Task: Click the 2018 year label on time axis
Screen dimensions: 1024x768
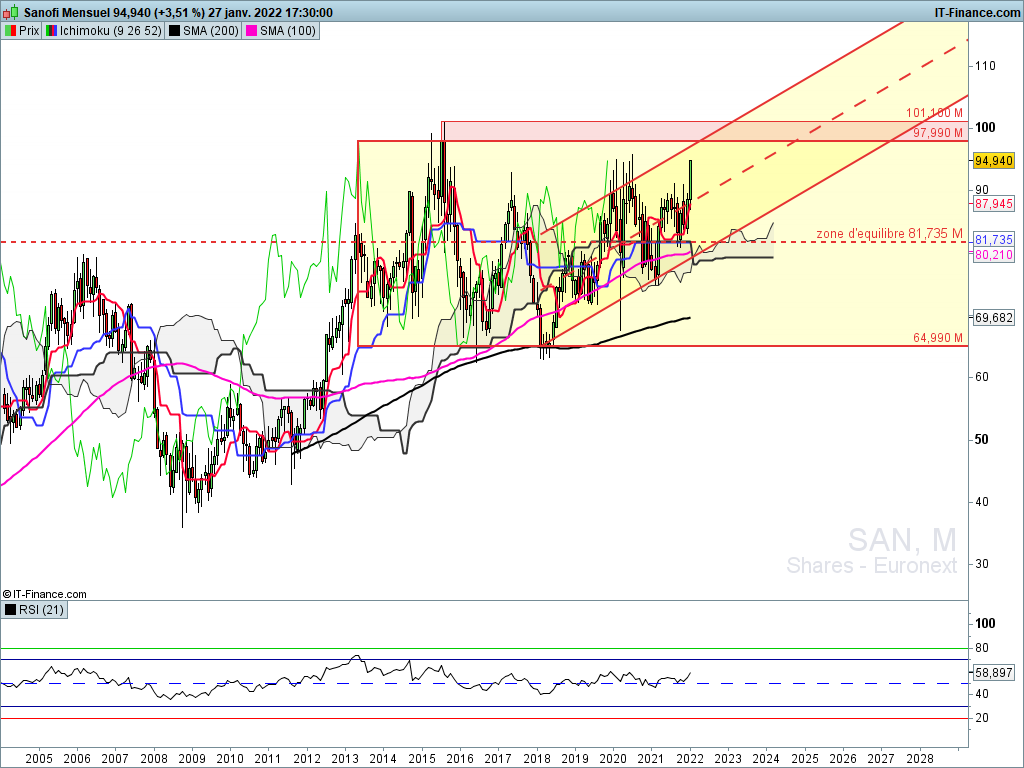Action: pos(536,759)
